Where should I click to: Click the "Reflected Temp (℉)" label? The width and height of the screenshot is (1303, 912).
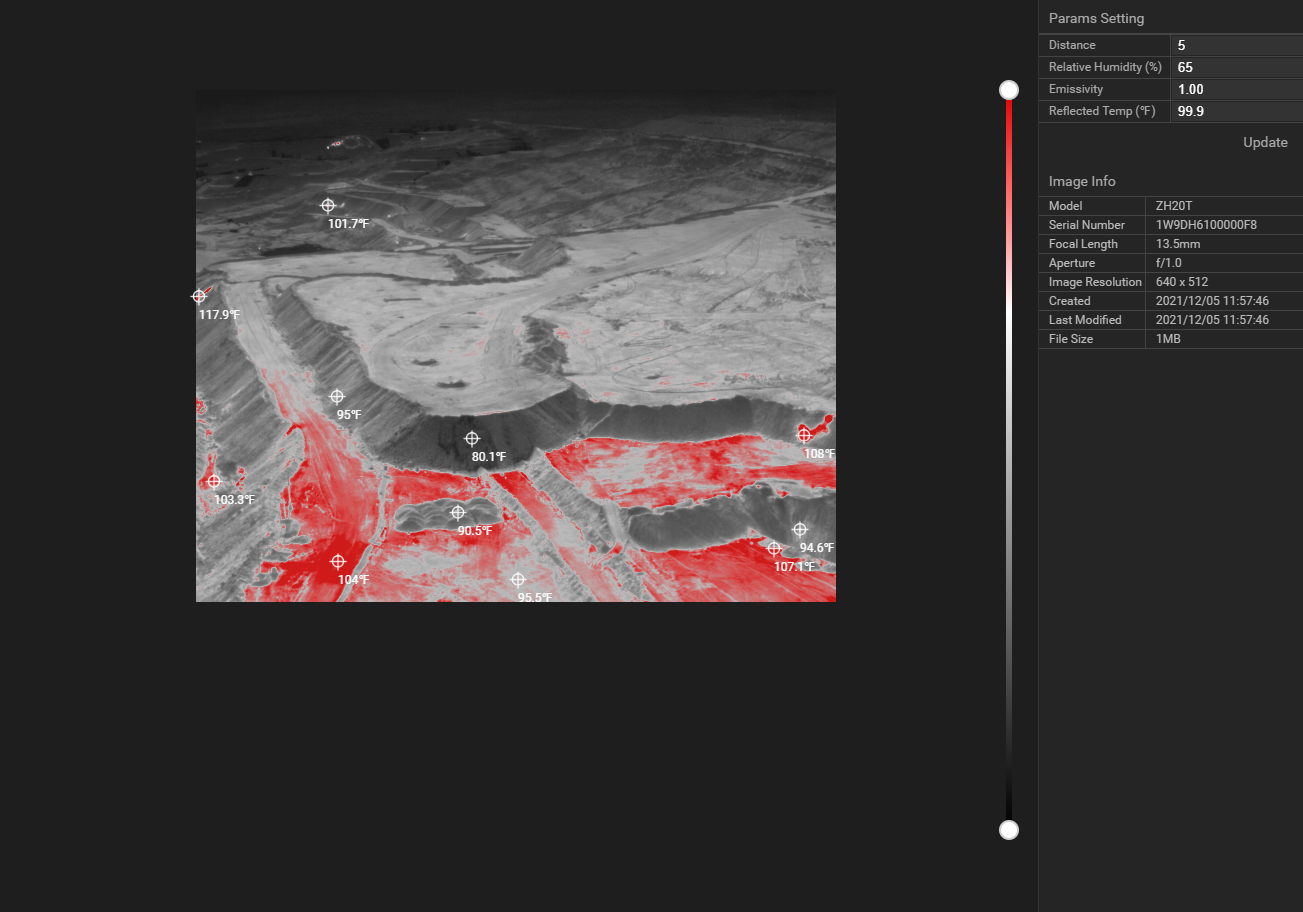click(1102, 111)
